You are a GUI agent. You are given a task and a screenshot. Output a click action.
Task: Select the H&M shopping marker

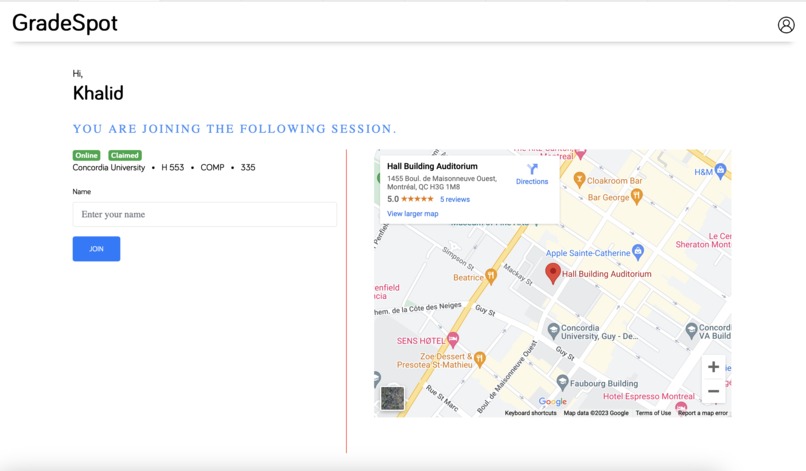(x=720, y=171)
